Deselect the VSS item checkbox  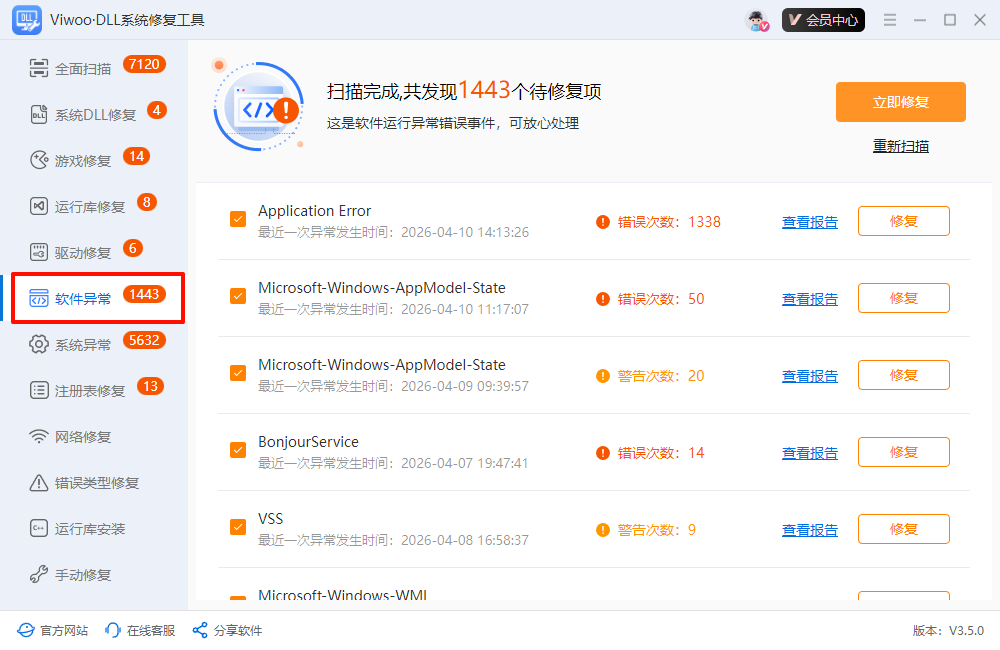click(x=238, y=527)
